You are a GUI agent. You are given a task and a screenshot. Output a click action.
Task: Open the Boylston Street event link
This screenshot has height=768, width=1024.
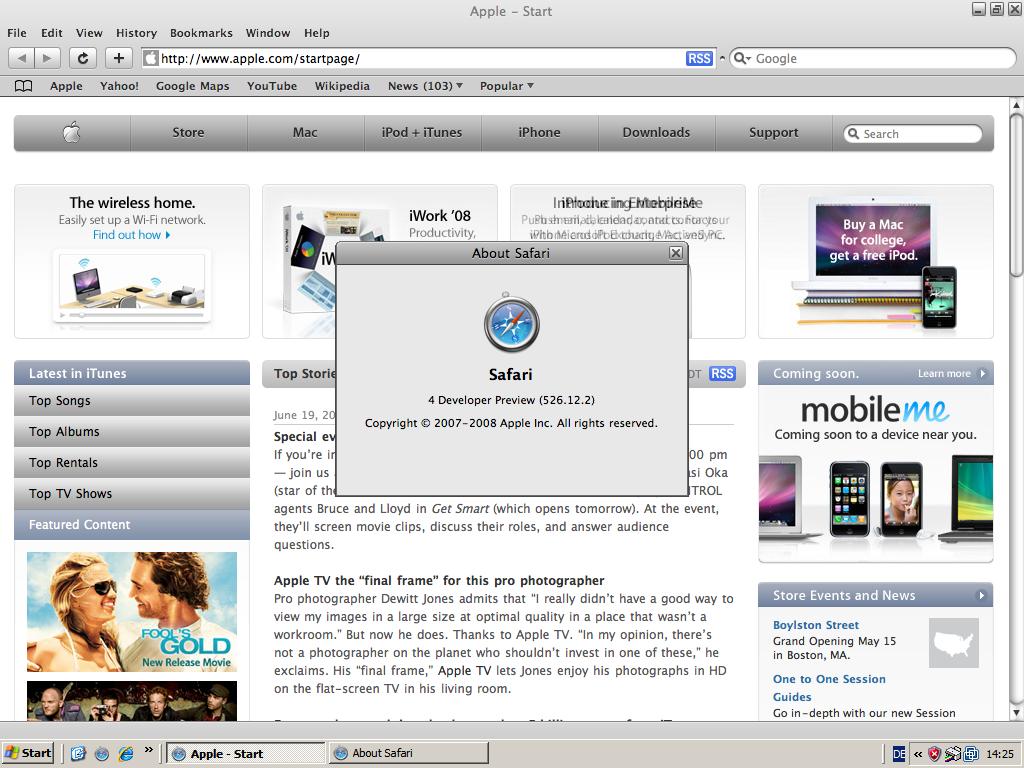816,625
